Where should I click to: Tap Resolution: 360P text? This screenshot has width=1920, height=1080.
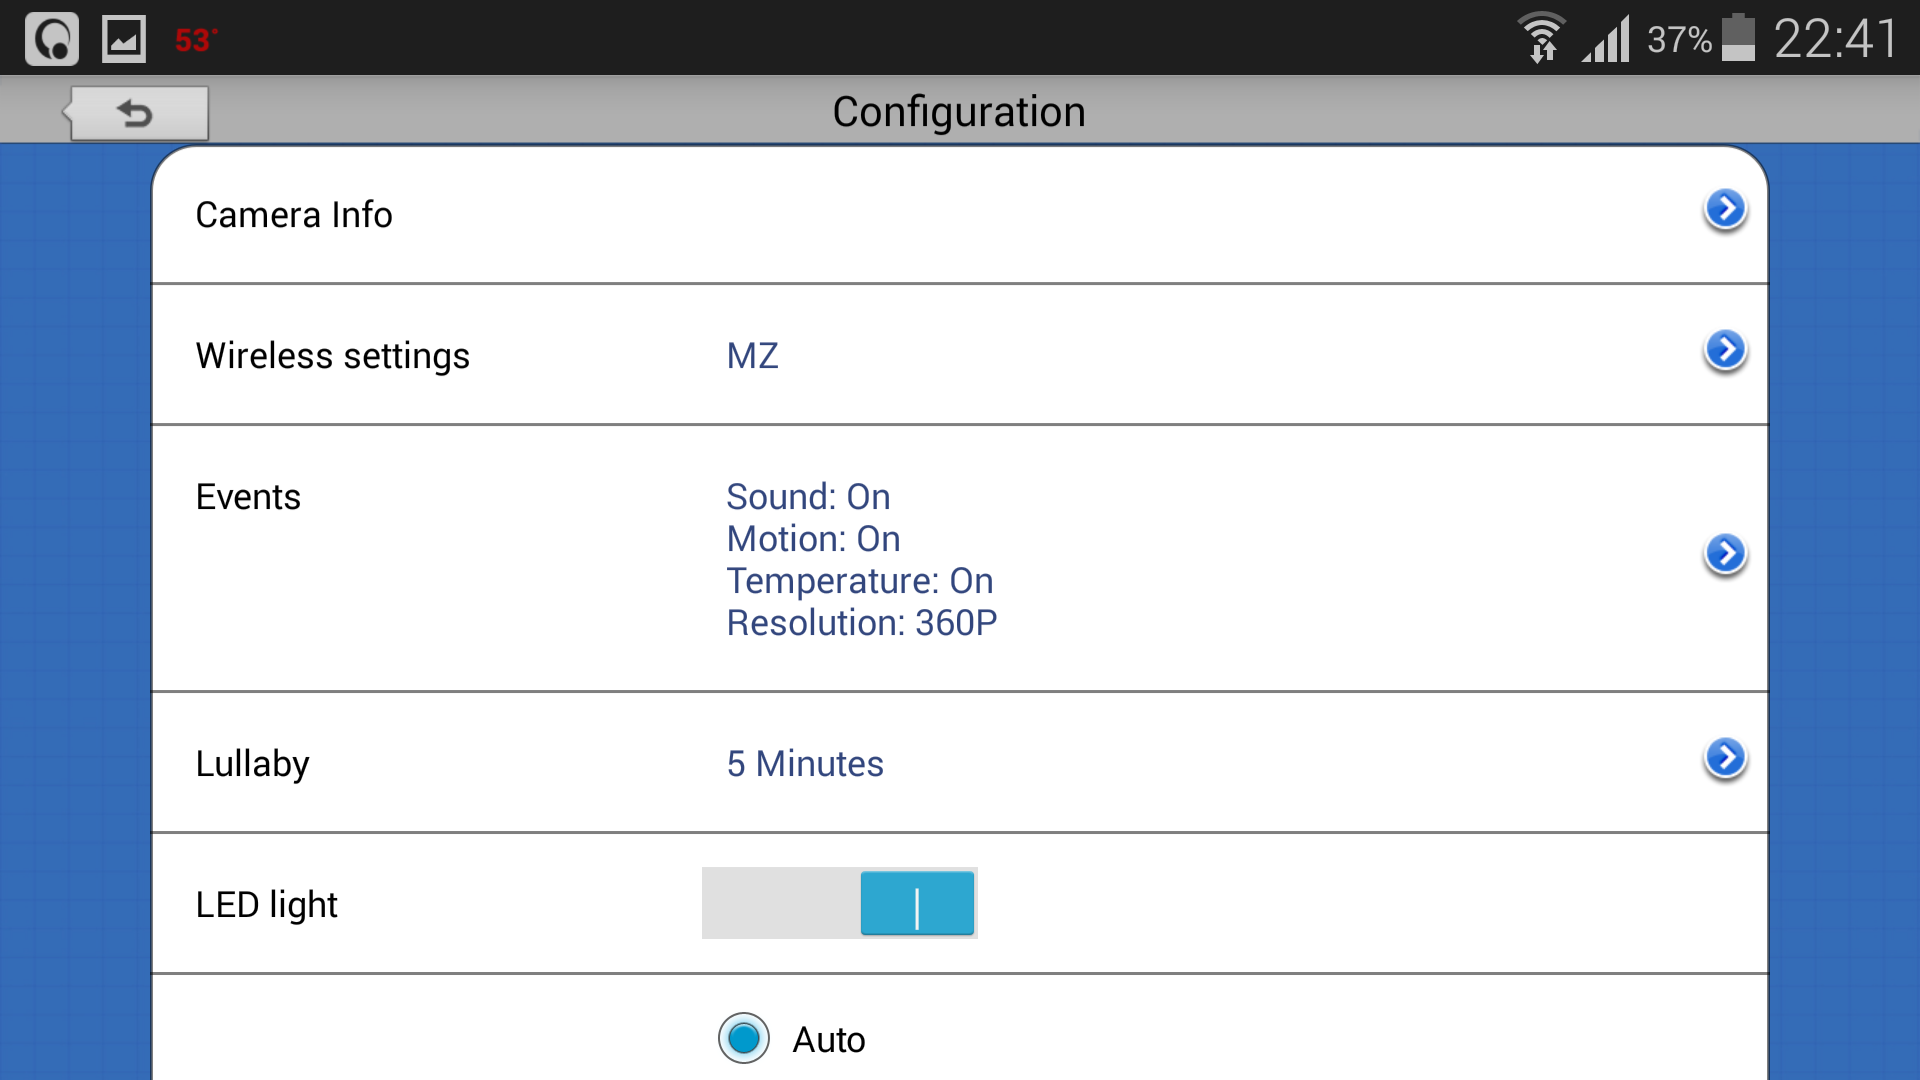(x=861, y=623)
